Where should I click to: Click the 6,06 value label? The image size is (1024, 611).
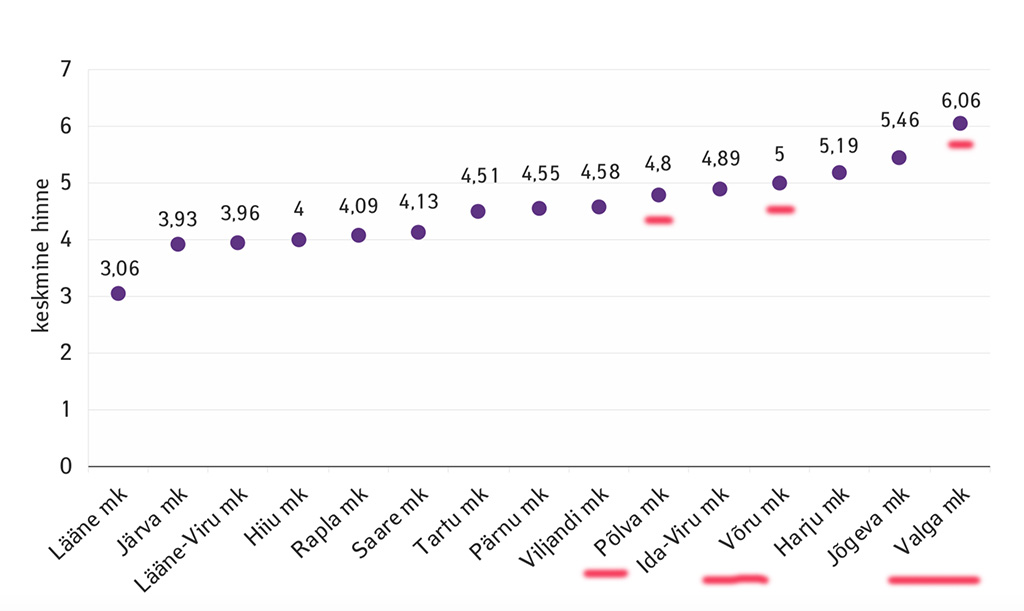[960, 100]
